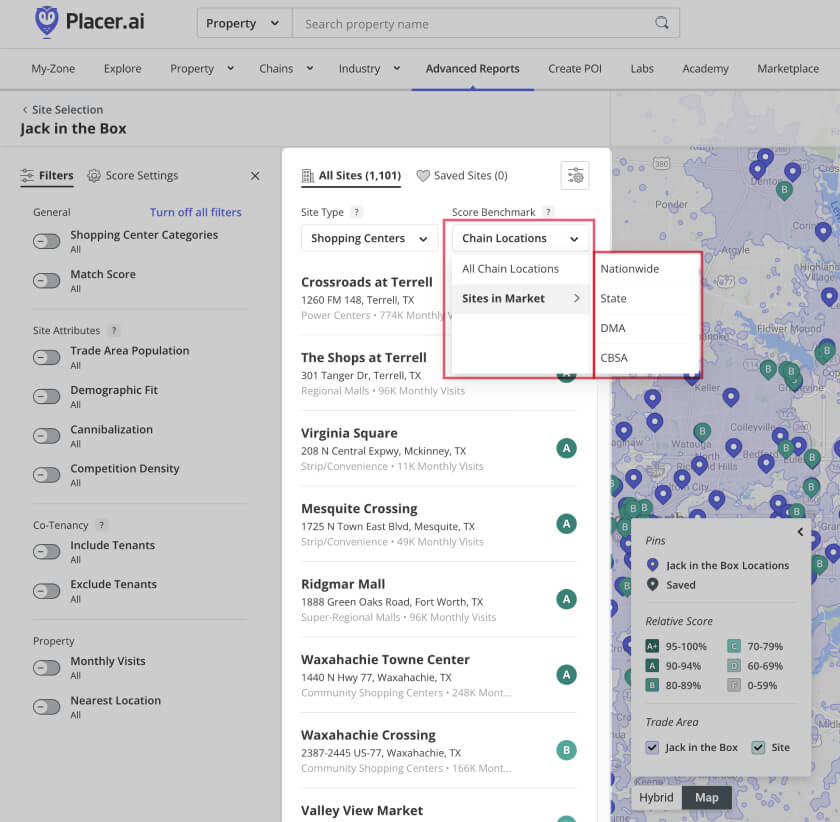This screenshot has height=822, width=840.
Task: Click the B 80-89% score swatch
Action: (652, 685)
